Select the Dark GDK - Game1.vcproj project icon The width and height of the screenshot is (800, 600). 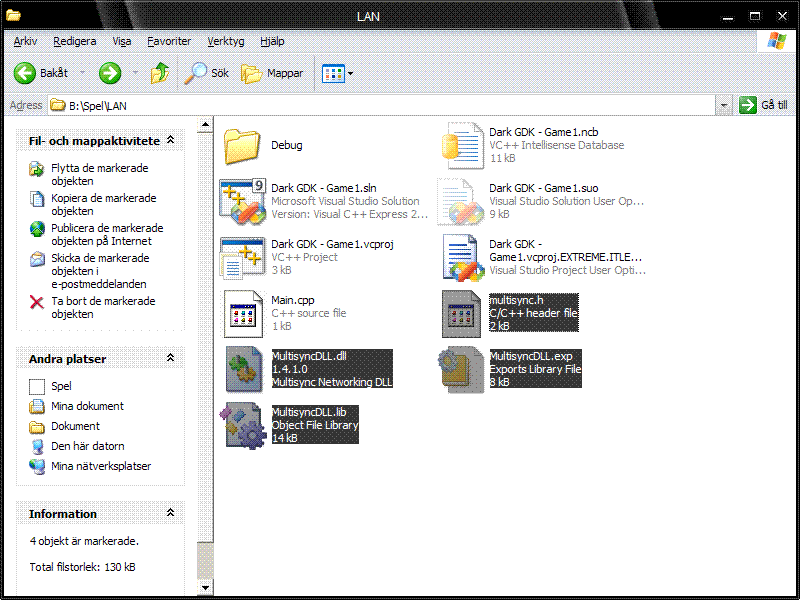[x=243, y=258]
